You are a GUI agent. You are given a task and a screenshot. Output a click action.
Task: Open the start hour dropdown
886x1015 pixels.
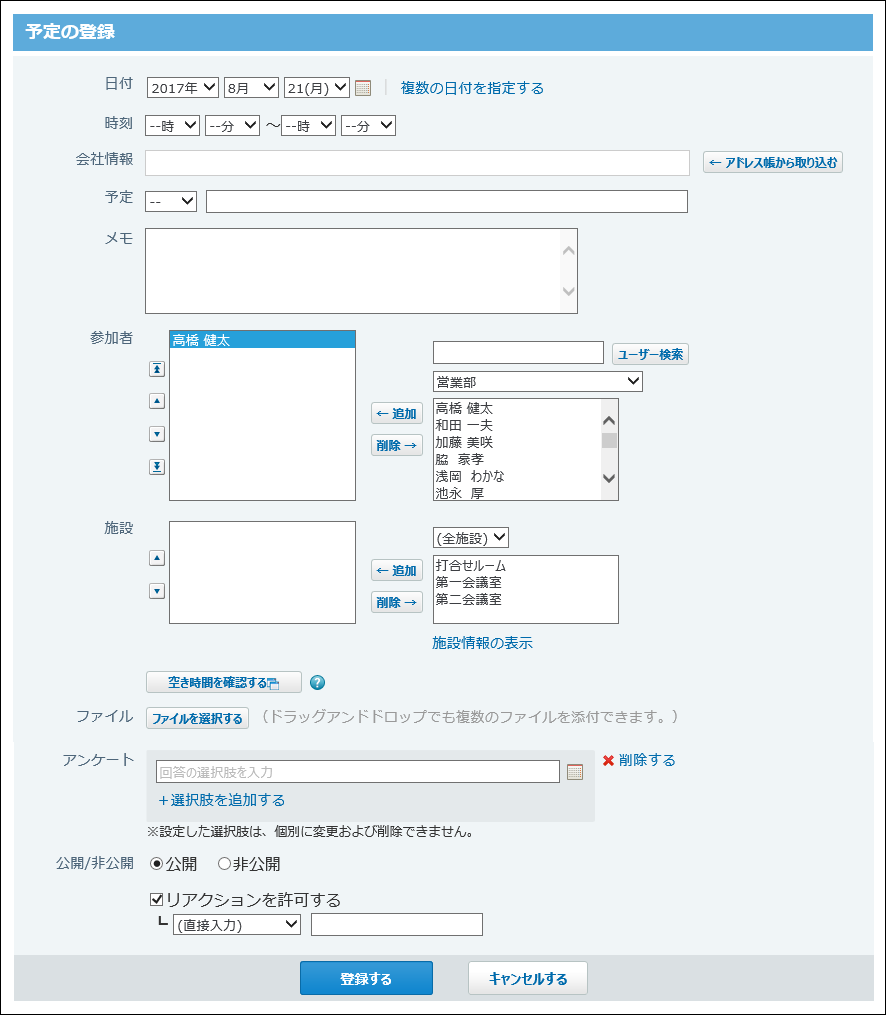(172, 126)
